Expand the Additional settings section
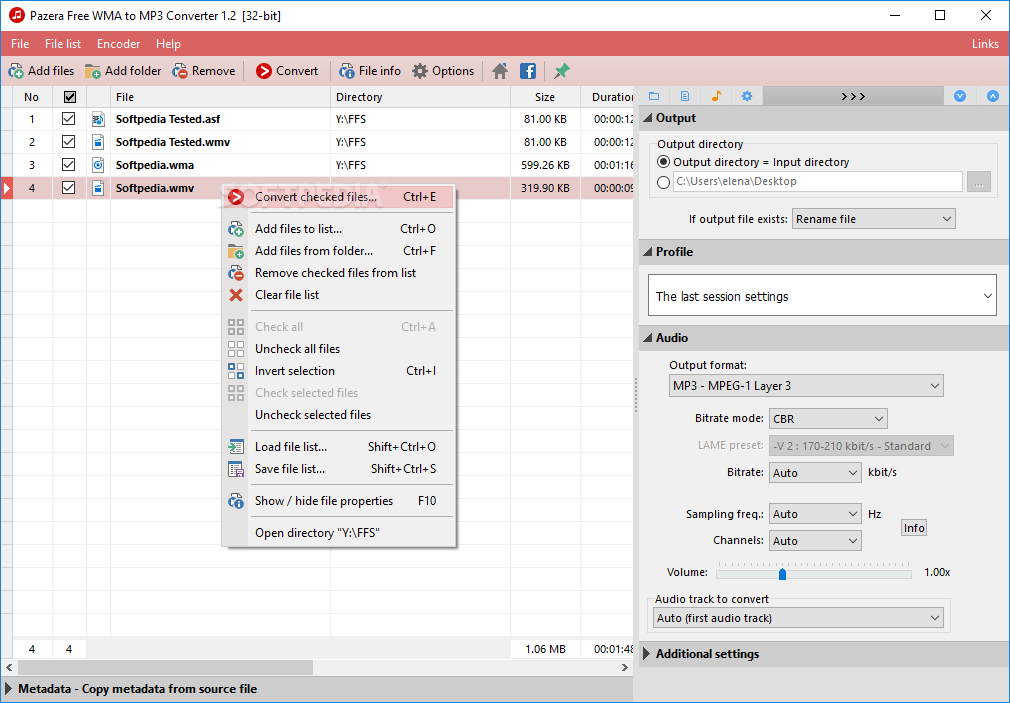Screen dimensions: 1010x703 click(x=647, y=654)
